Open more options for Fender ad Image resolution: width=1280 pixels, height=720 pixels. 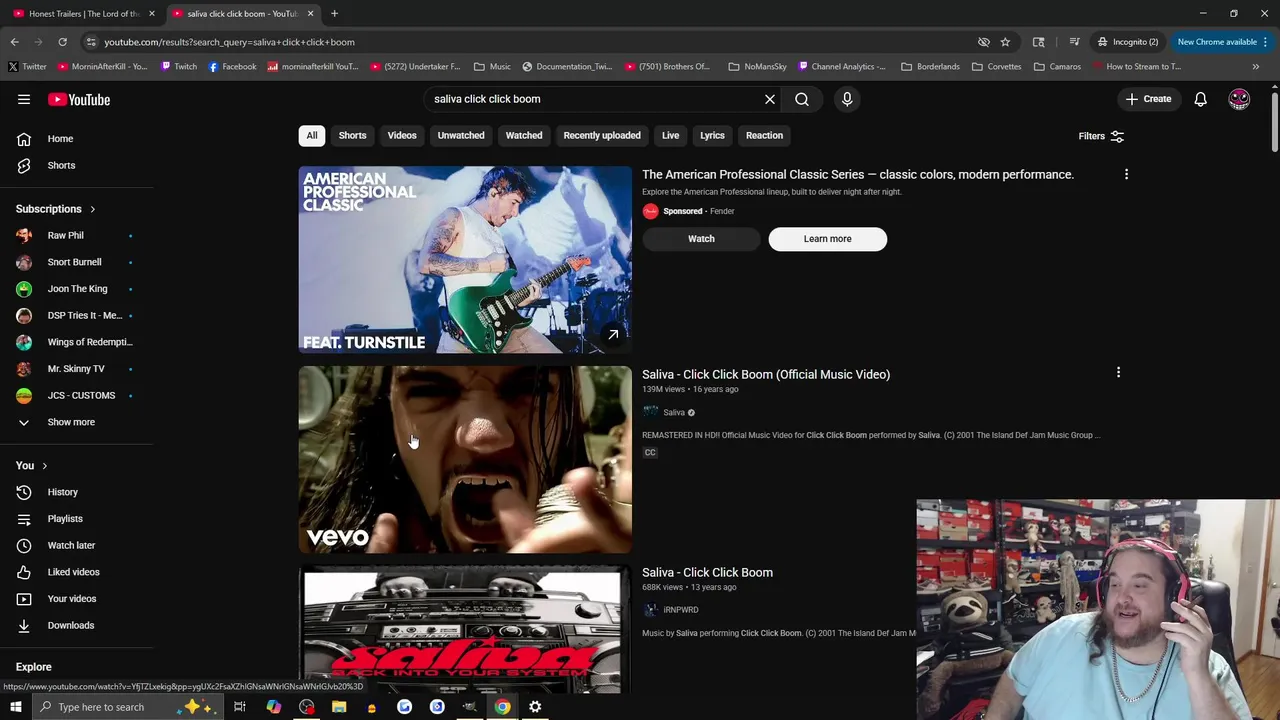tap(1126, 174)
